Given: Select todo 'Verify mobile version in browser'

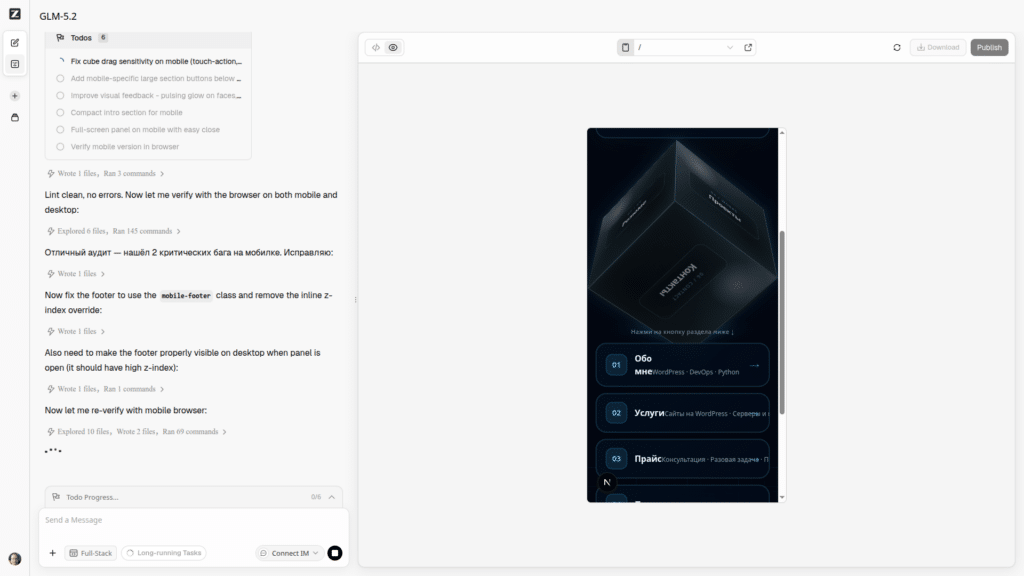Looking at the screenshot, I should (118, 146).
